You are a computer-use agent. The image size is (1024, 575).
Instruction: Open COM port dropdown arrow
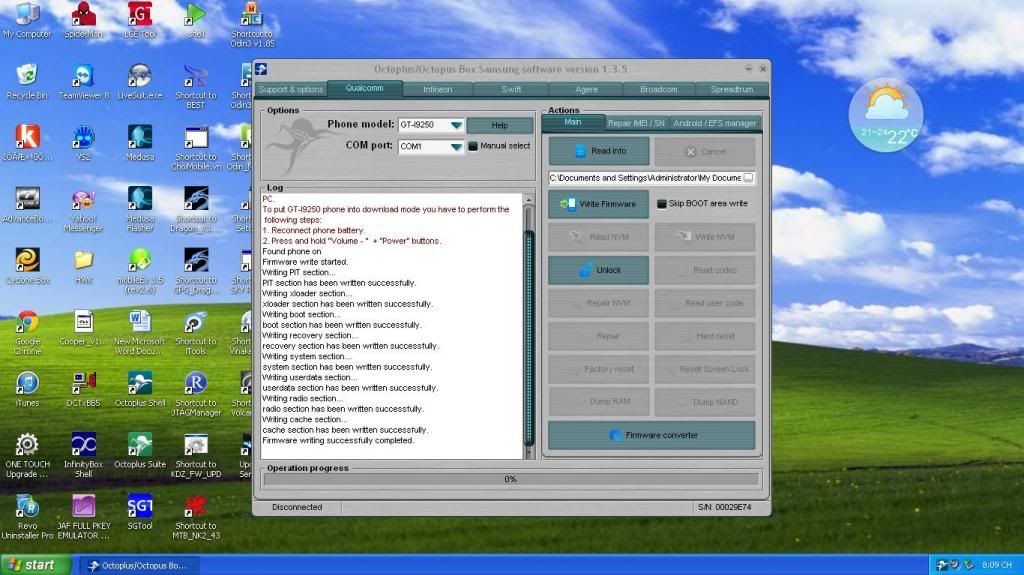[x=456, y=146]
